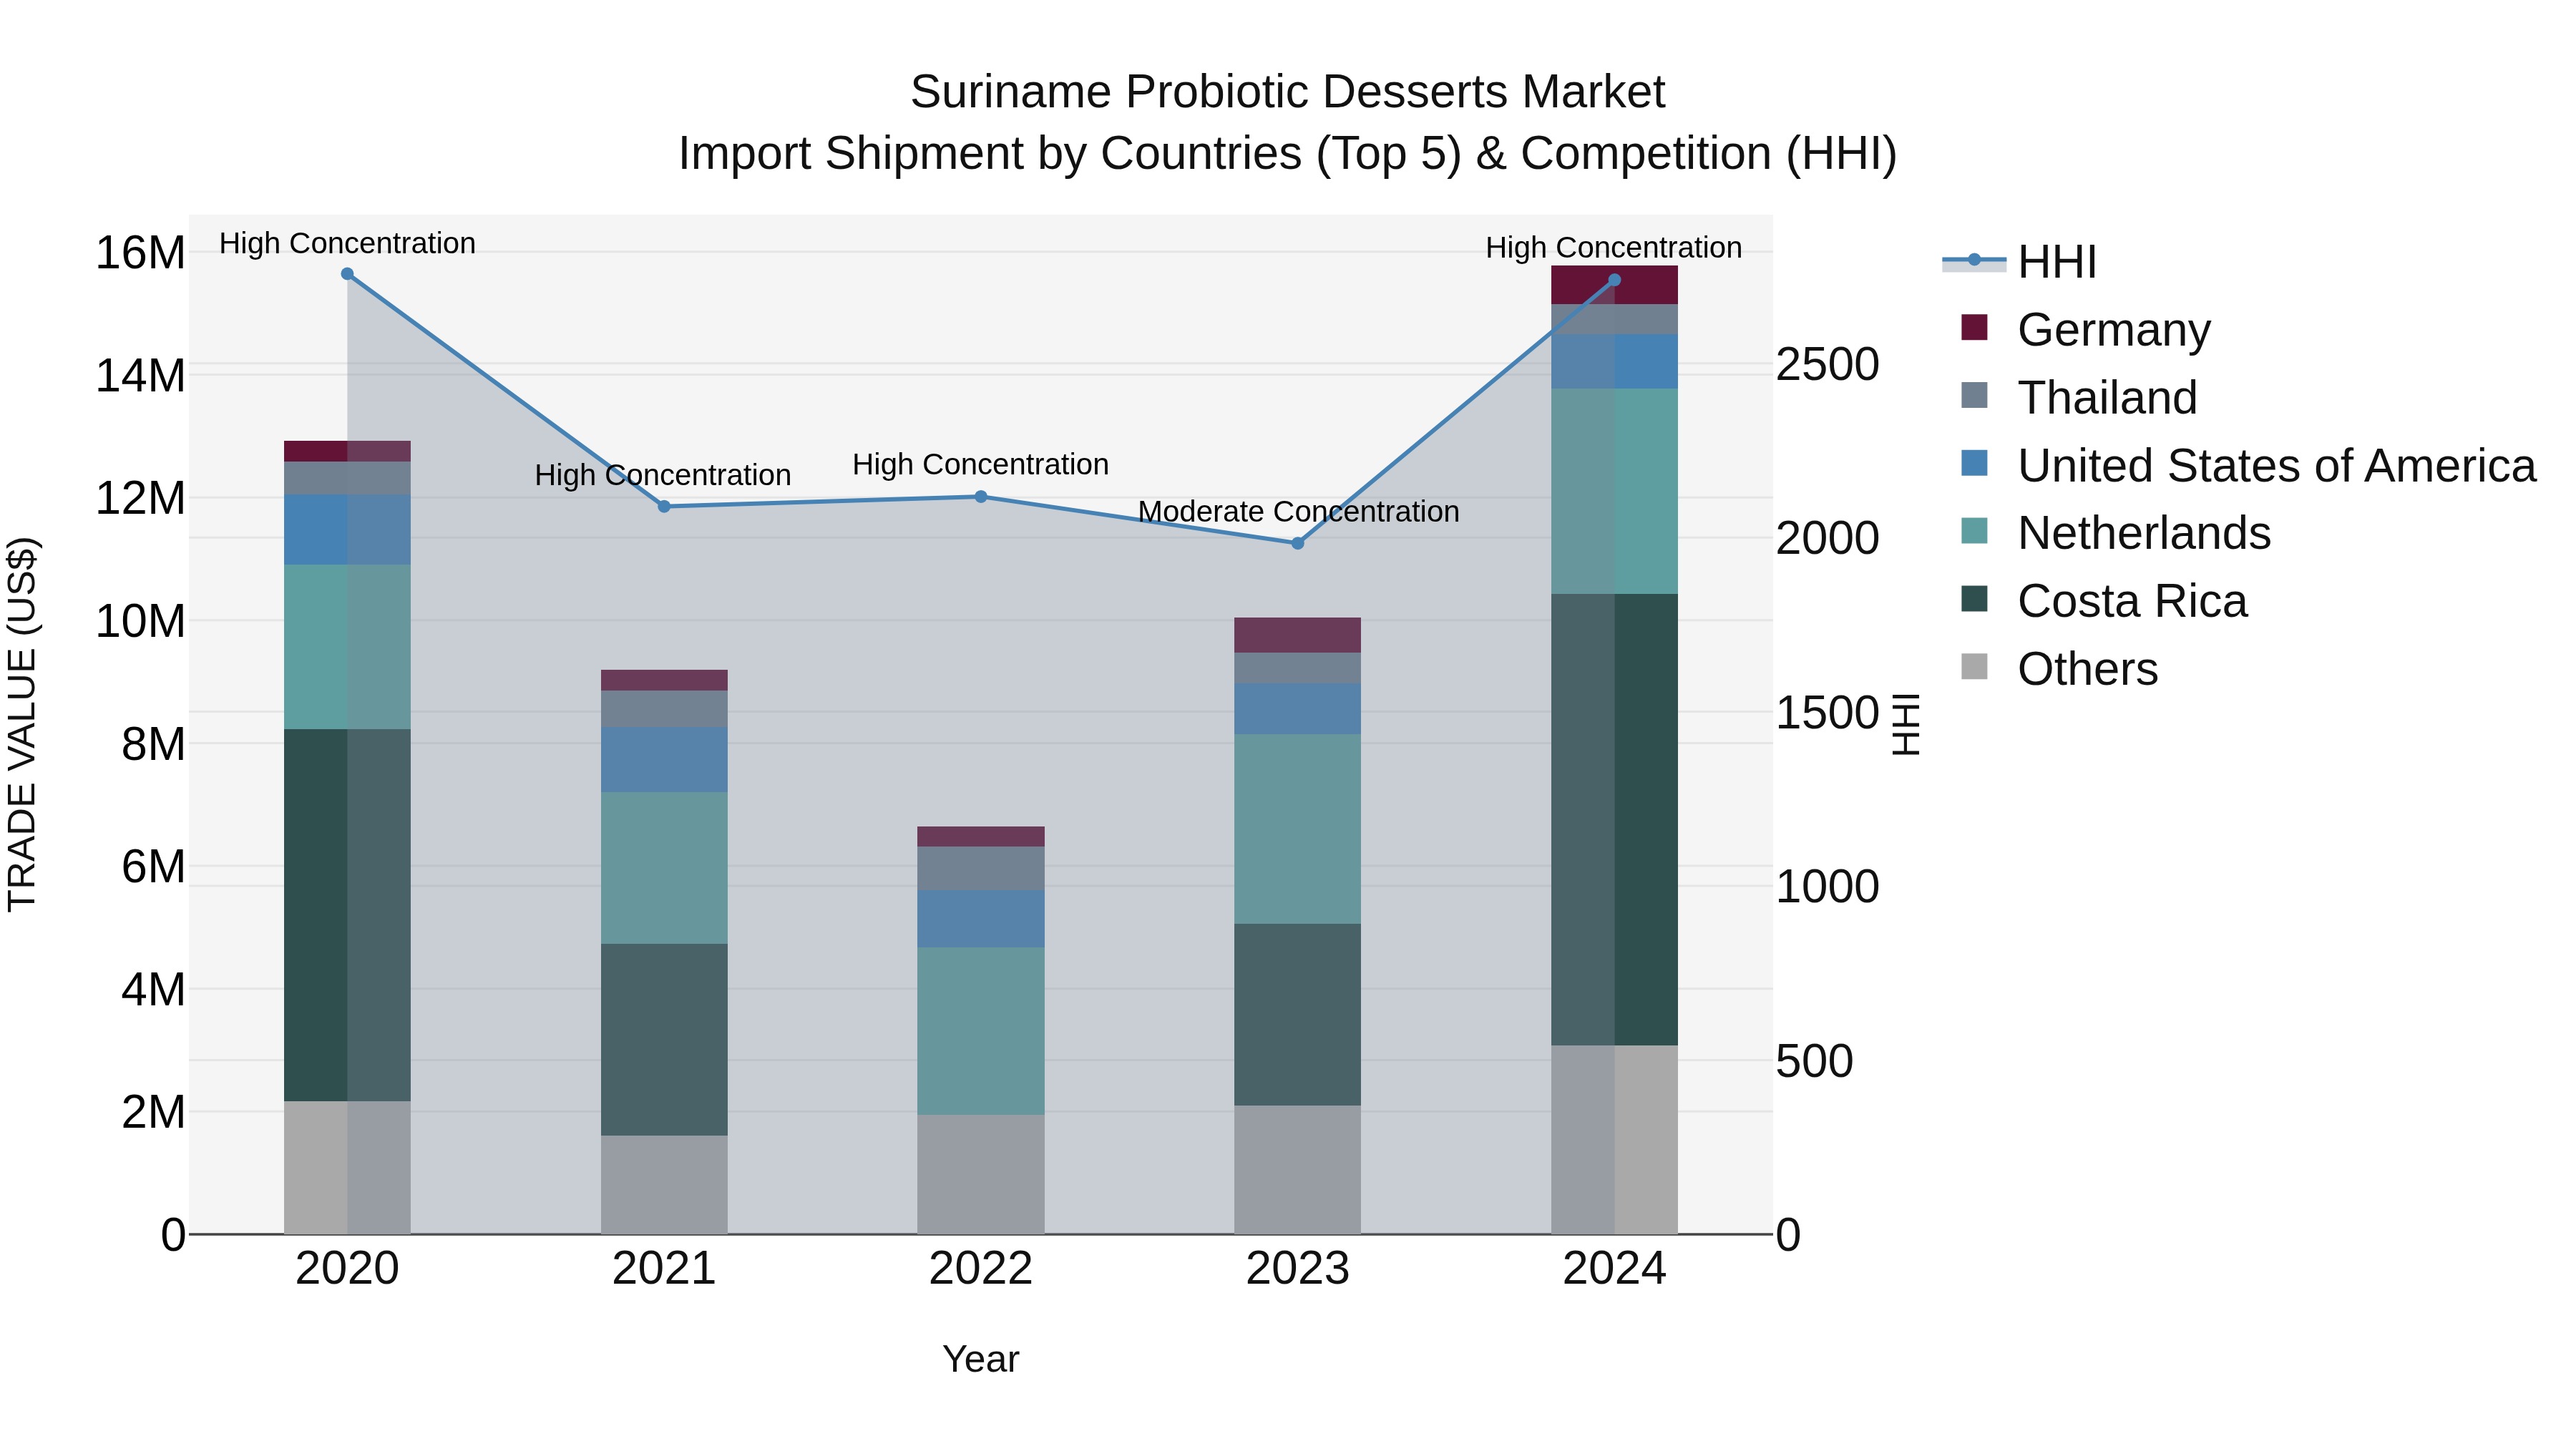Image resolution: width=2576 pixels, height=1449 pixels.
Task: Click the Germany segment atop 2024 bar
Action: click(x=1614, y=285)
